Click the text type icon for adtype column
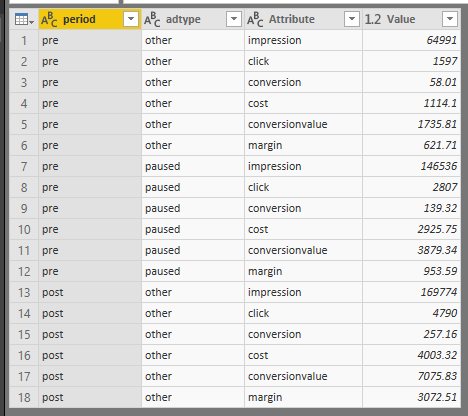The height and width of the screenshot is (416, 468). pos(152,19)
